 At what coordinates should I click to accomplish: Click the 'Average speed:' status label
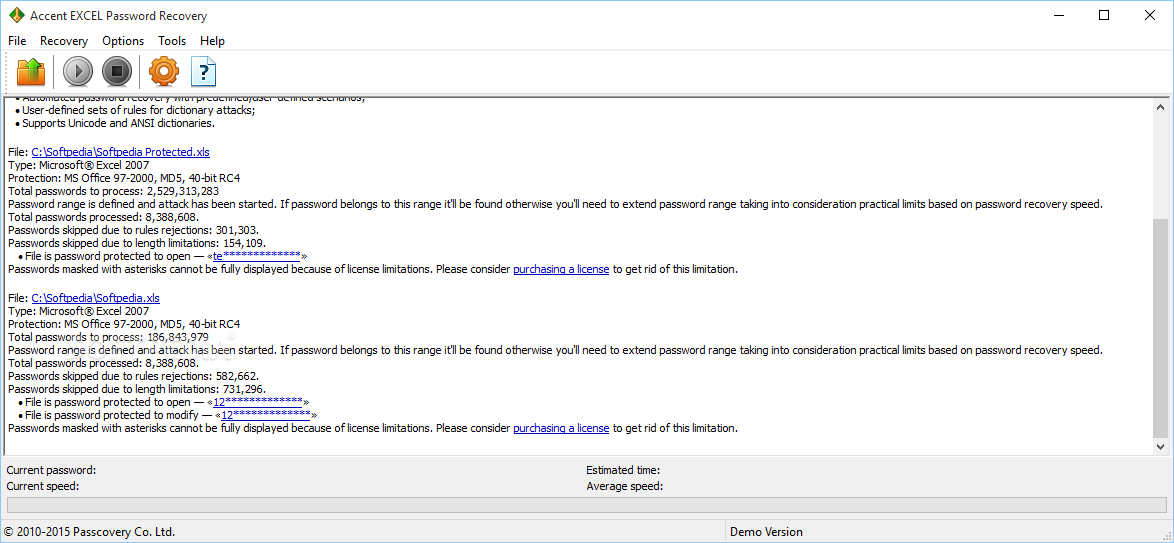point(624,486)
